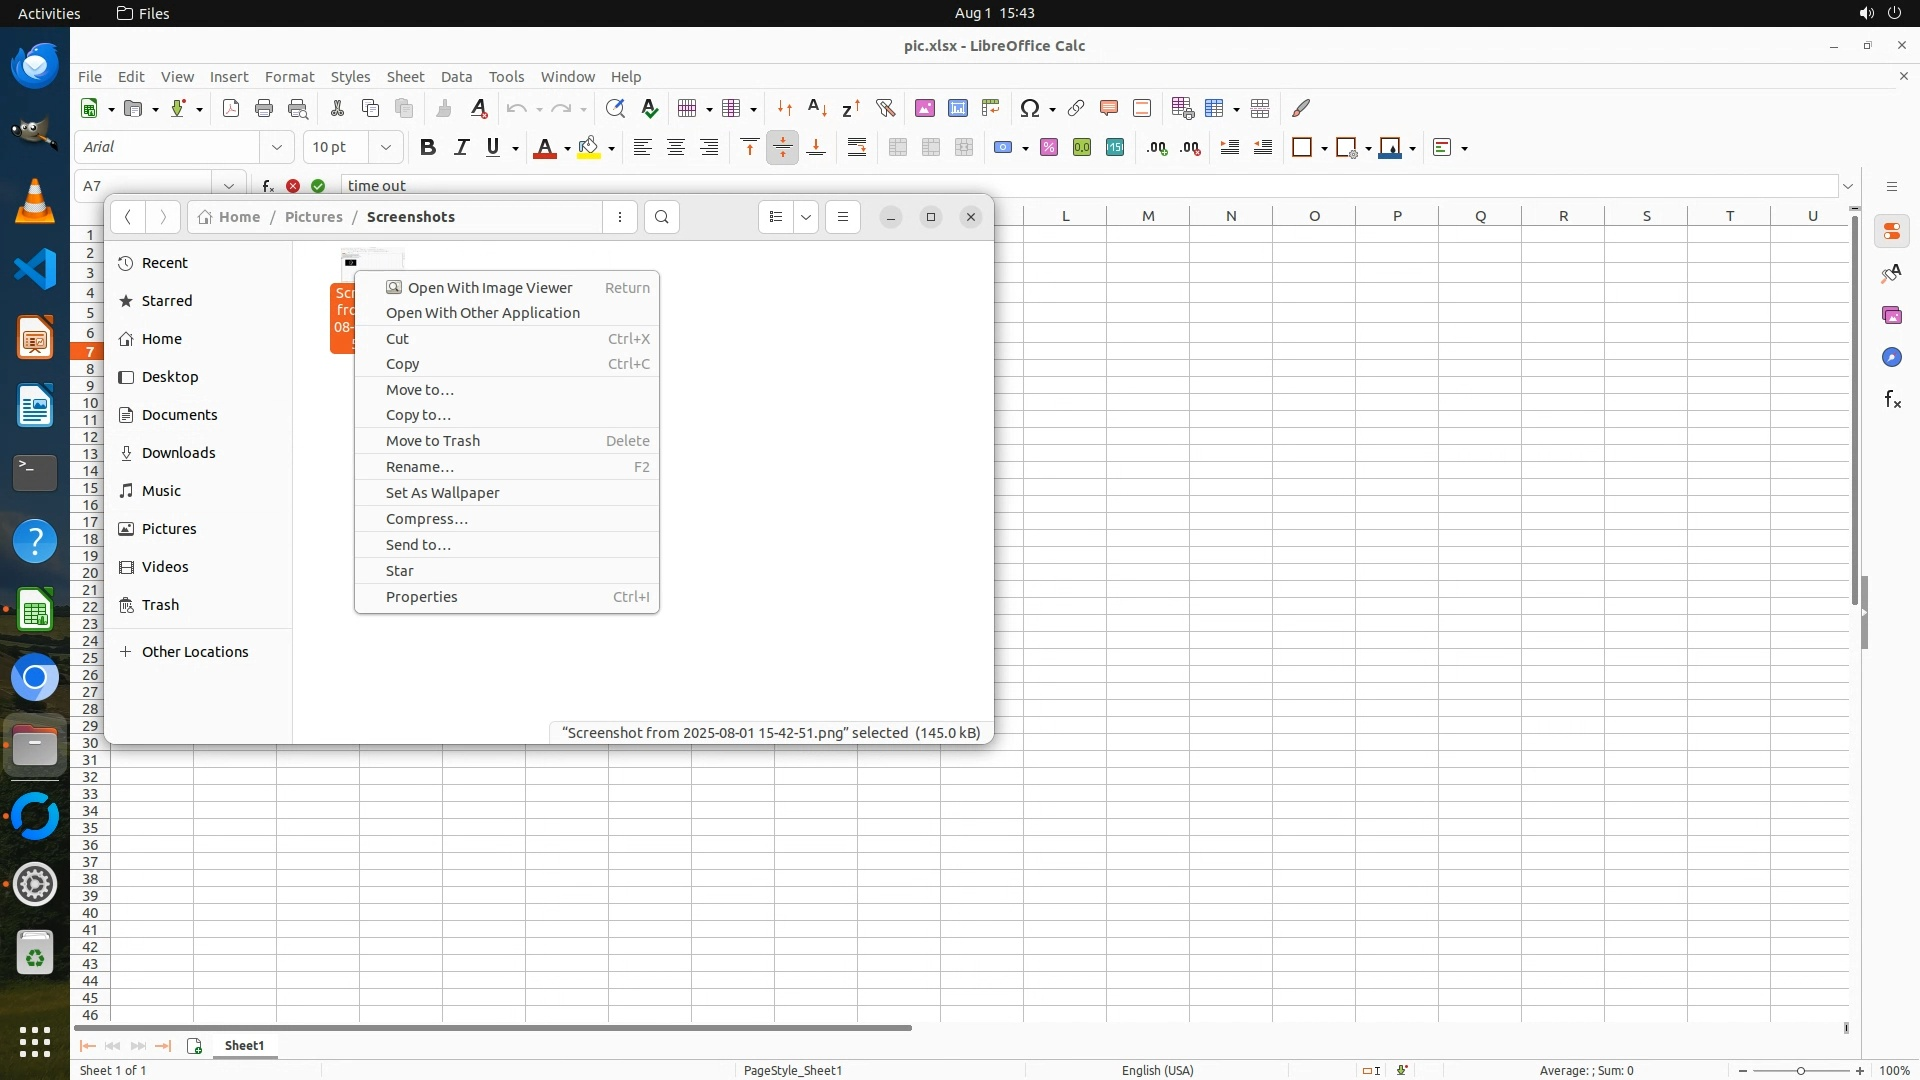1920x1080 pixels.
Task: Choose Set As Wallpaper menu entry
Action: [442, 493]
